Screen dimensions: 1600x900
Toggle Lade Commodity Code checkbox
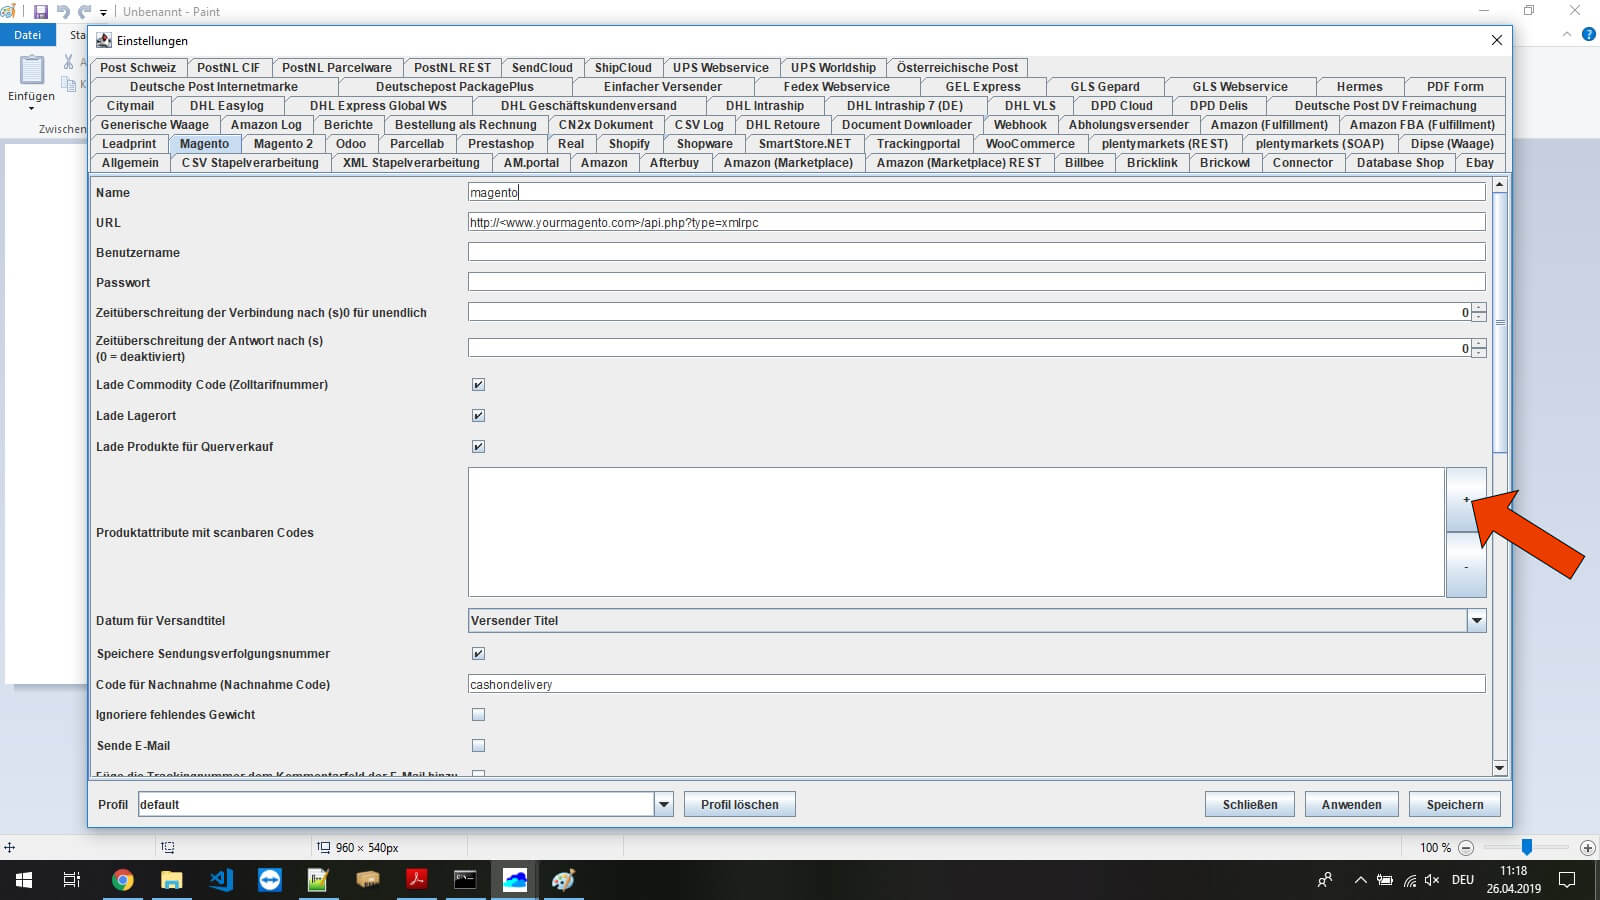[478, 385]
